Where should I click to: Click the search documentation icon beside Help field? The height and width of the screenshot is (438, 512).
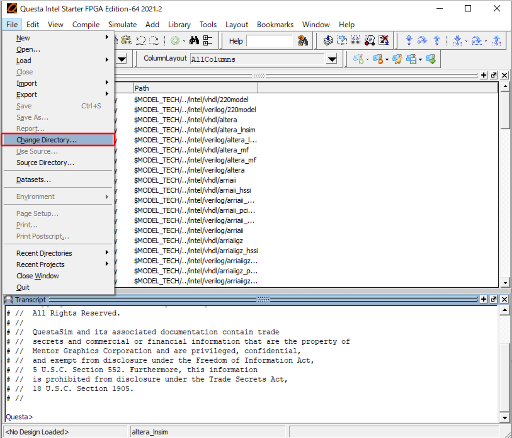tap(303, 41)
